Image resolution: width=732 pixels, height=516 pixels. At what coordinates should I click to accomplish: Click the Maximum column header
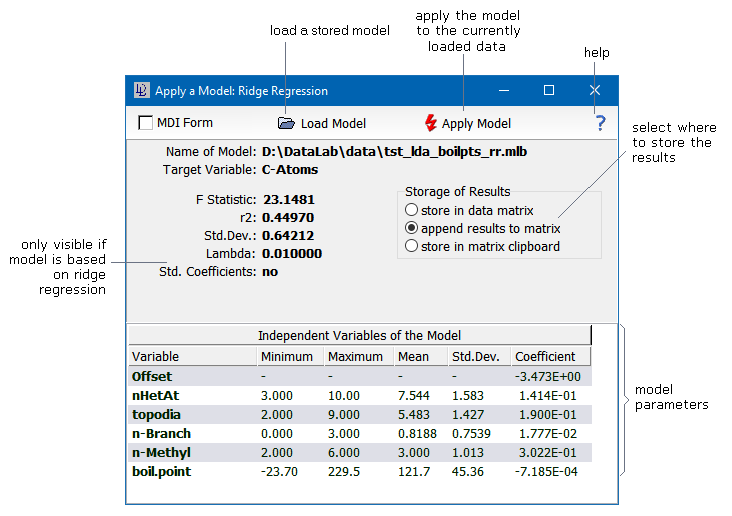(356, 356)
